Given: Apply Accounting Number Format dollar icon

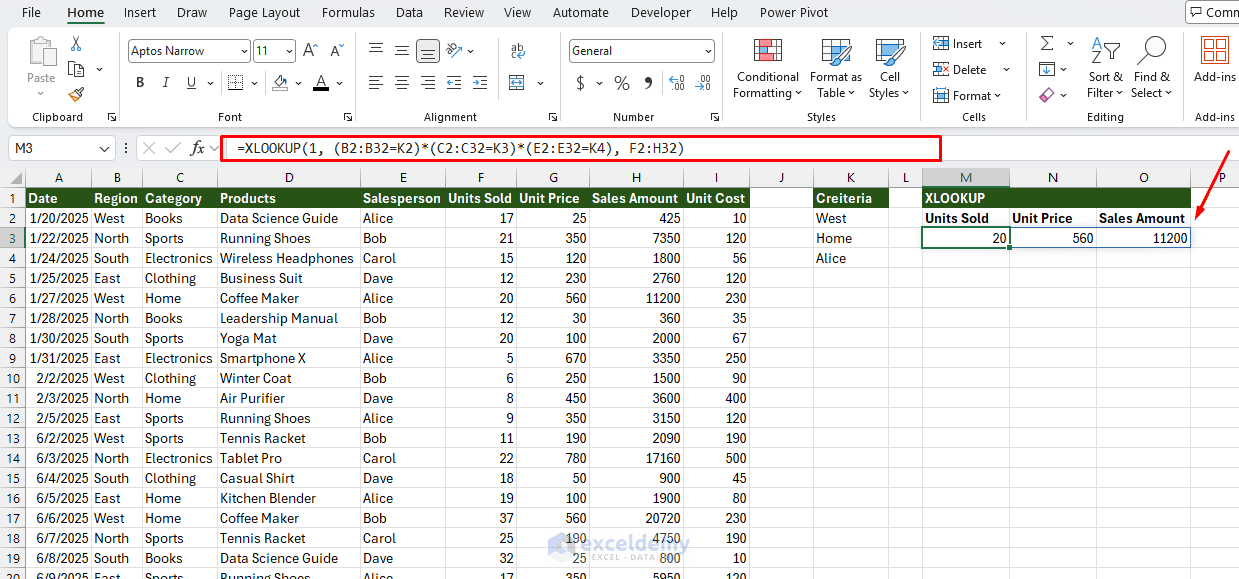Looking at the screenshot, I should point(580,83).
